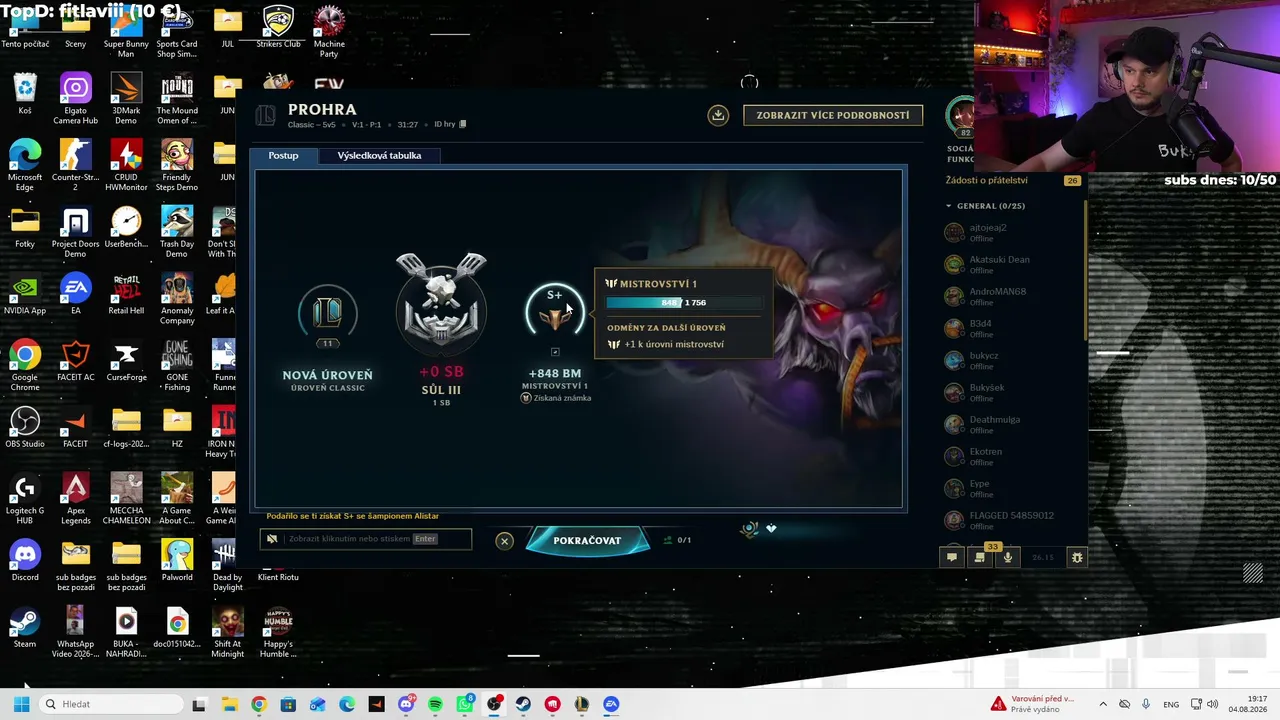Select OBS Studio desktop icon
Image resolution: width=1280 pixels, height=720 pixels.
pyautogui.click(x=25, y=428)
